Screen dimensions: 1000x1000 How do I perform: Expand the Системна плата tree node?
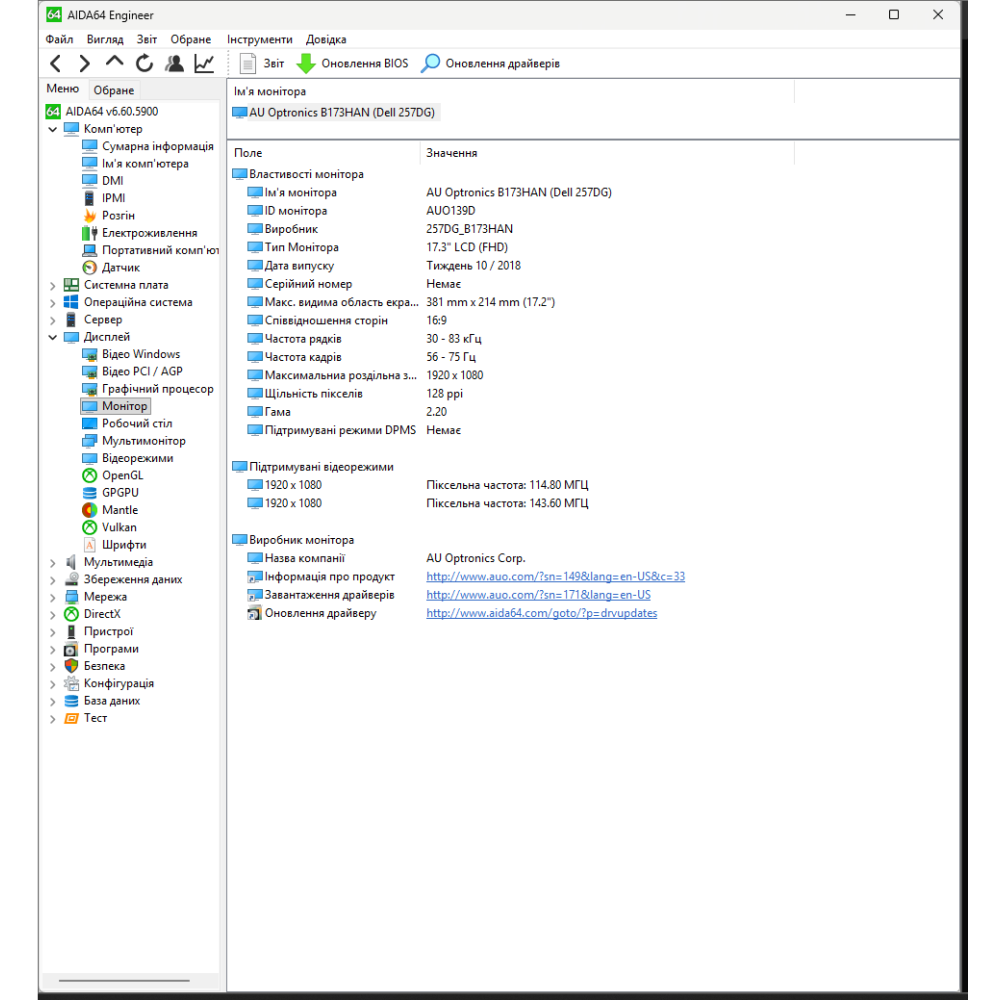pos(53,285)
